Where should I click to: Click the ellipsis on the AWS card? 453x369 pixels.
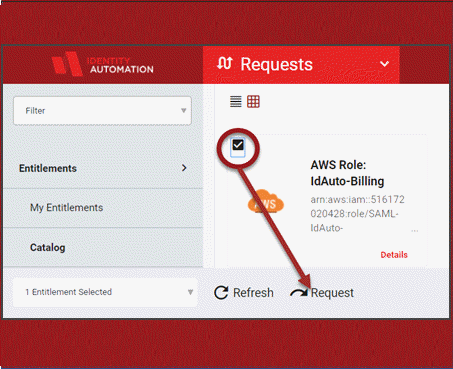pos(415,230)
